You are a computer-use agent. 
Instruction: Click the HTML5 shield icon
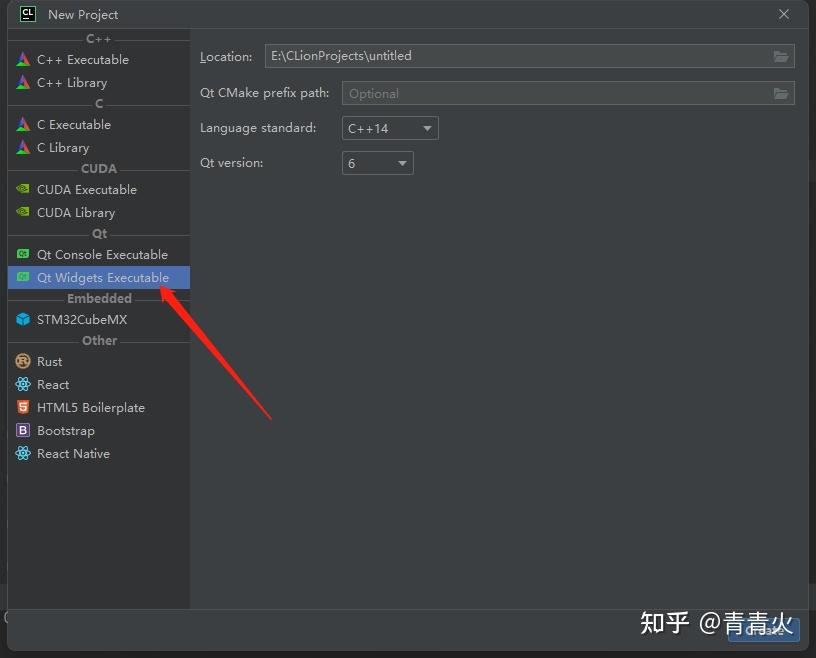click(23, 407)
